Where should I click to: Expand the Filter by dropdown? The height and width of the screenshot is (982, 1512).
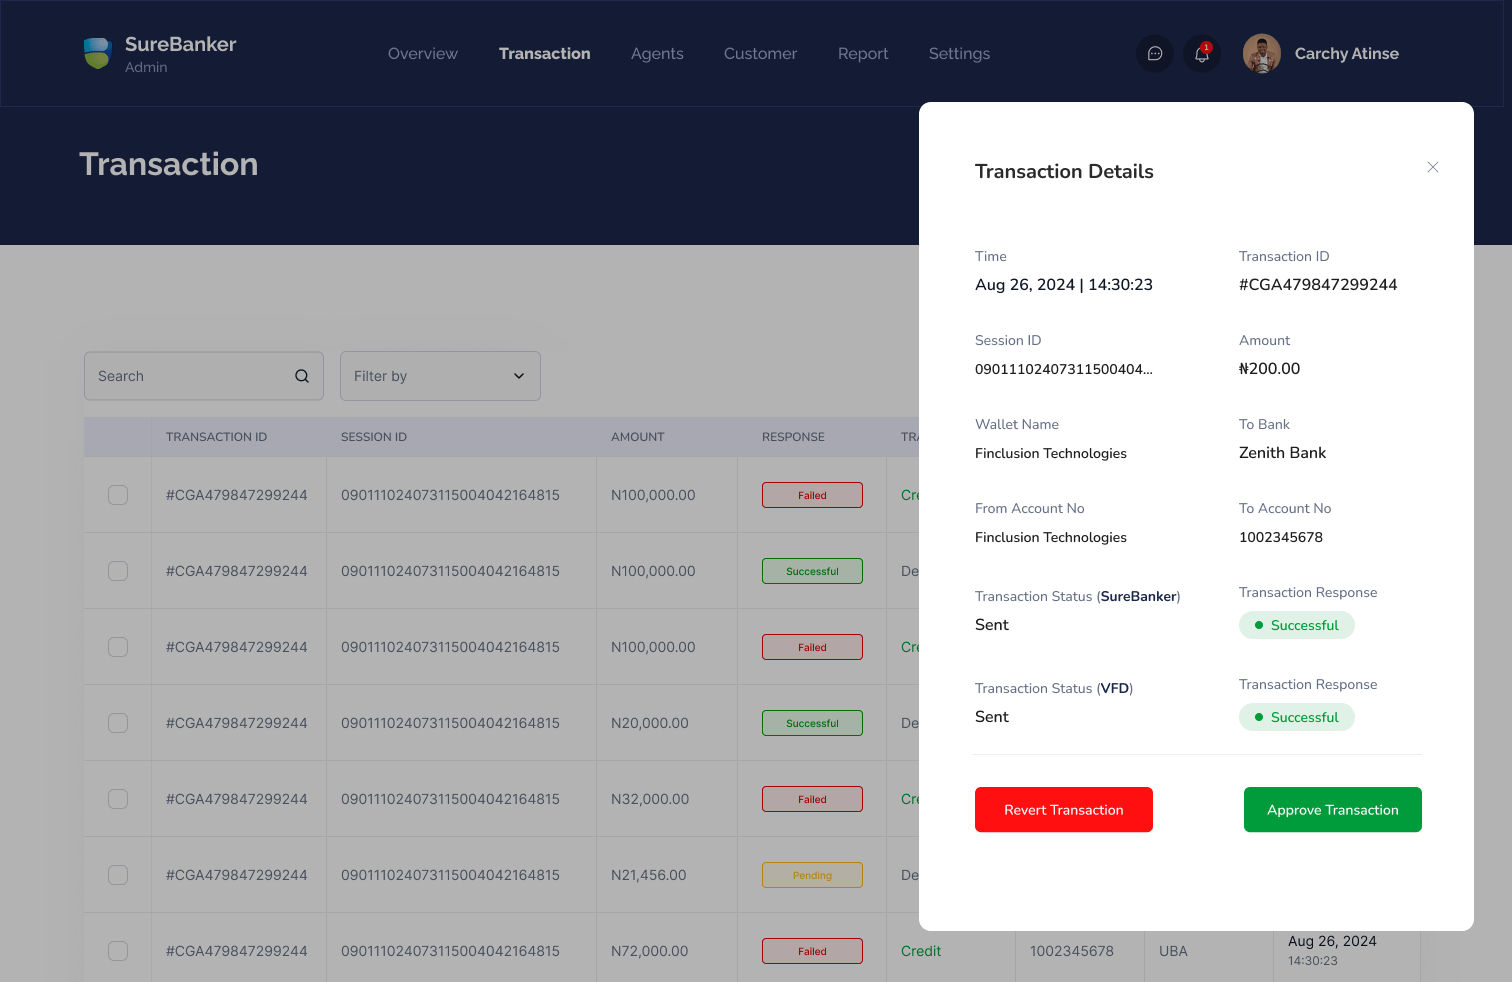click(x=440, y=376)
